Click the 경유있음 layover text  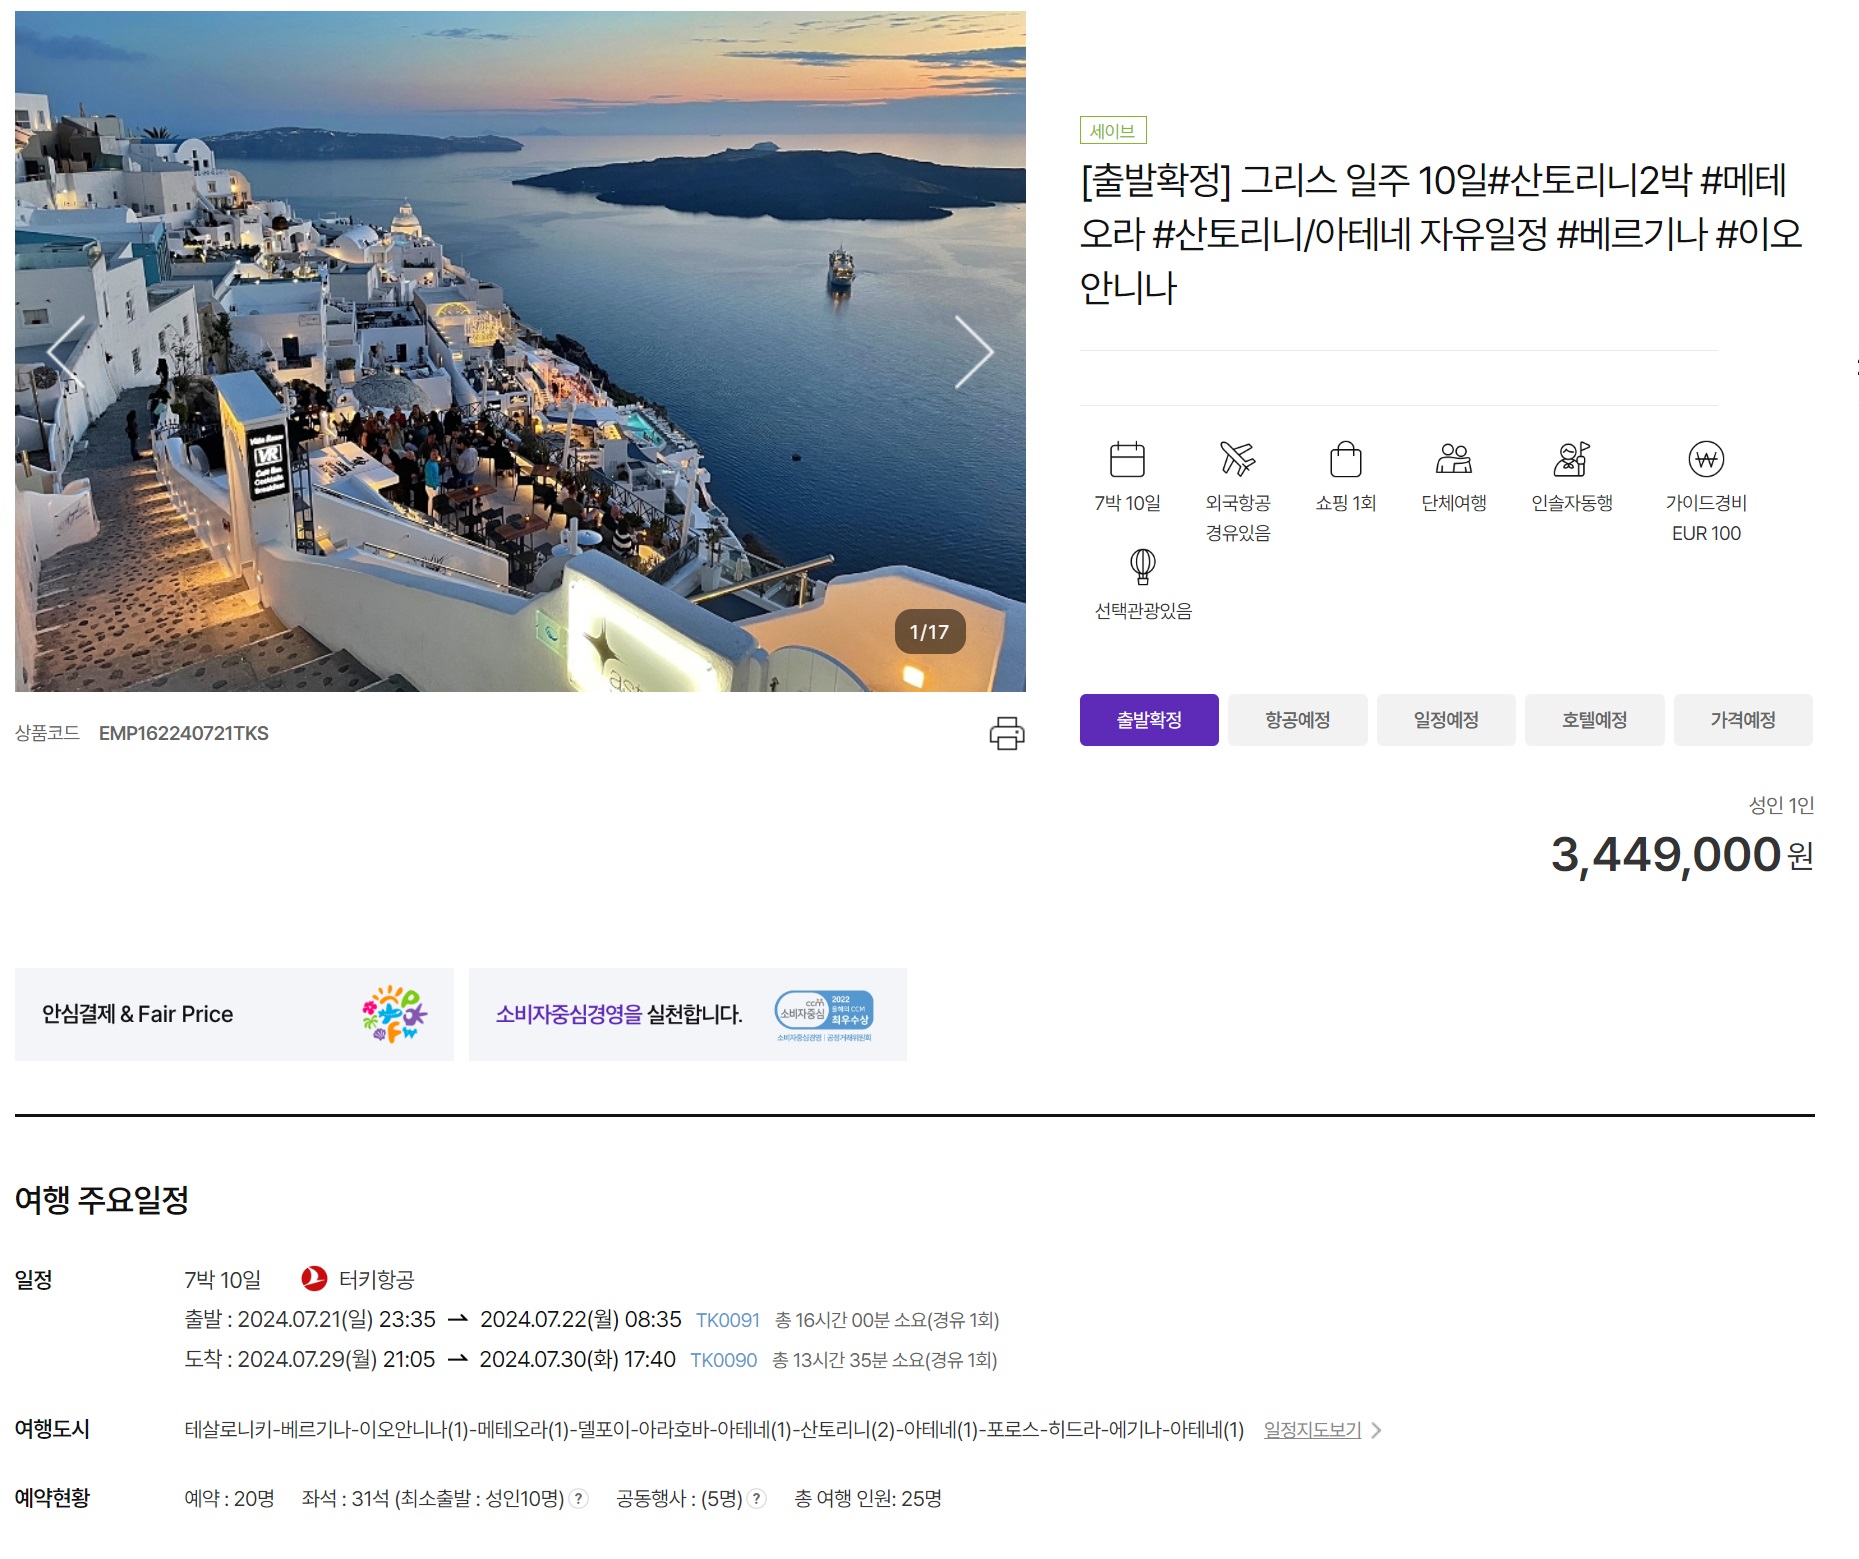[x=1238, y=534]
